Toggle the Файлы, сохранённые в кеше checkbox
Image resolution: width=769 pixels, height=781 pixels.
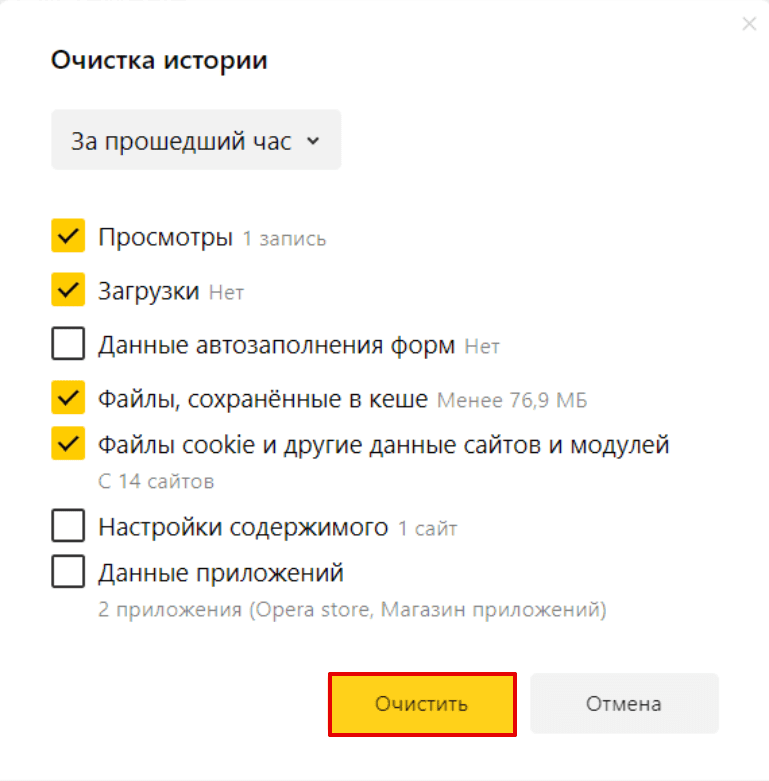[68, 397]
